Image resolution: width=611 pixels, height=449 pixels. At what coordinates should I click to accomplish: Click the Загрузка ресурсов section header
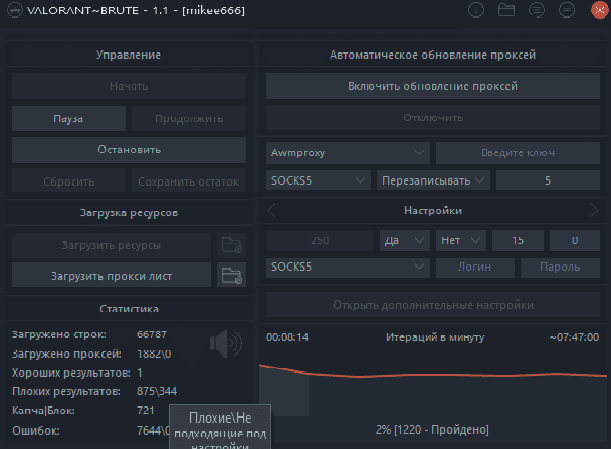[129, 213]
